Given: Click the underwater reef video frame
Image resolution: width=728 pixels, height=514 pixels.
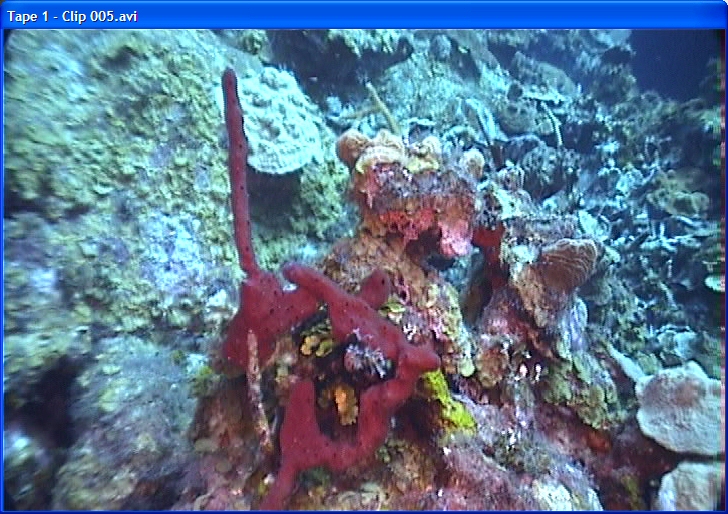Looking at the screenshot, I should [364, 270].
